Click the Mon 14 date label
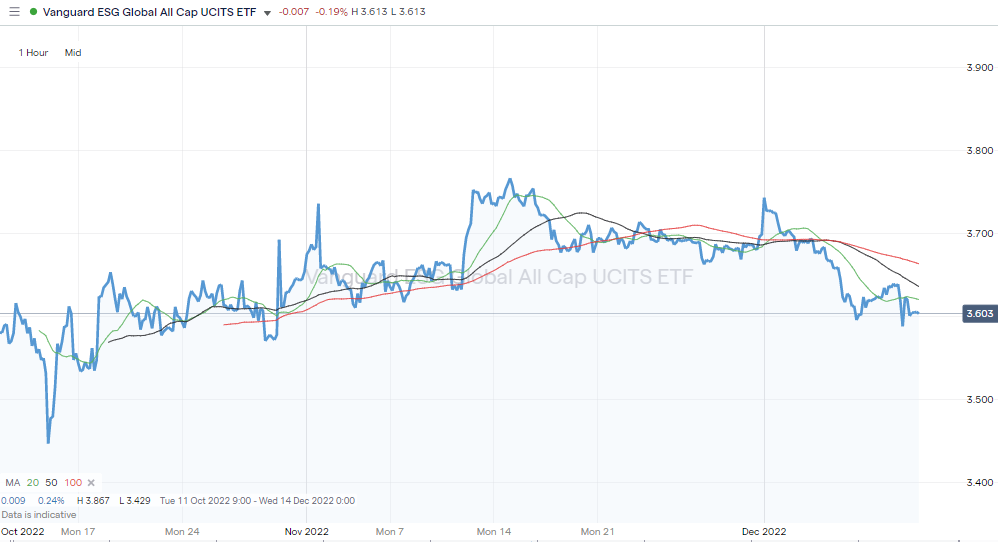This screenshot has width=998, height=542. point(493,531)
